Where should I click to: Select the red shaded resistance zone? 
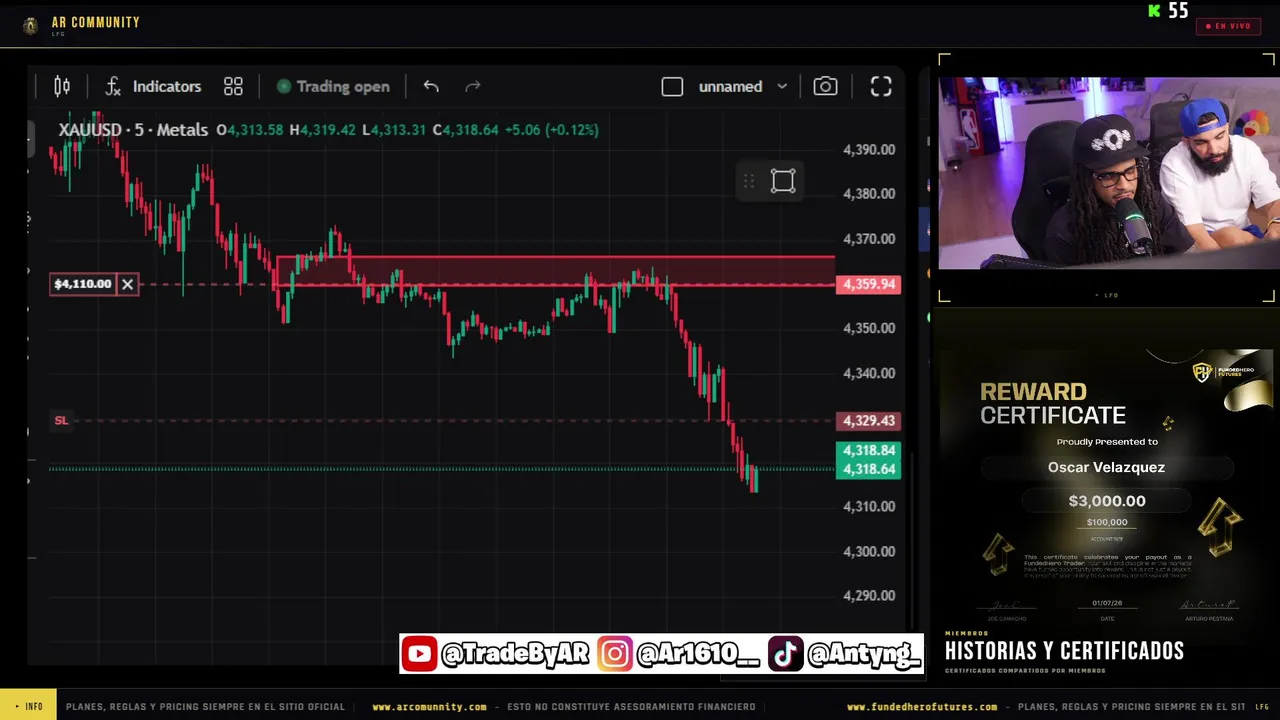pos(555,270)
